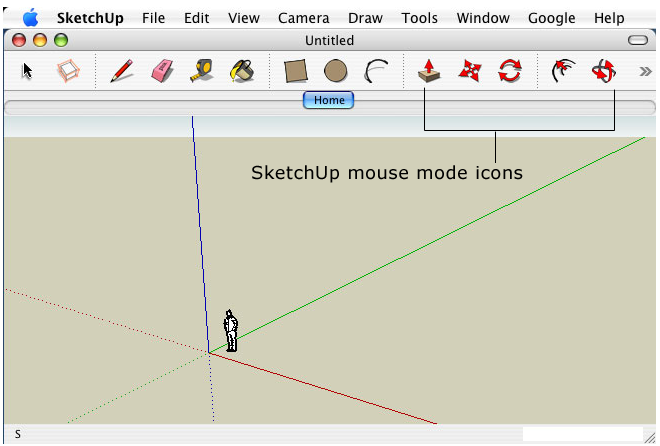Click the Home scene tab
The height and width of the screenshot is (446, 660).
[328, 100]
